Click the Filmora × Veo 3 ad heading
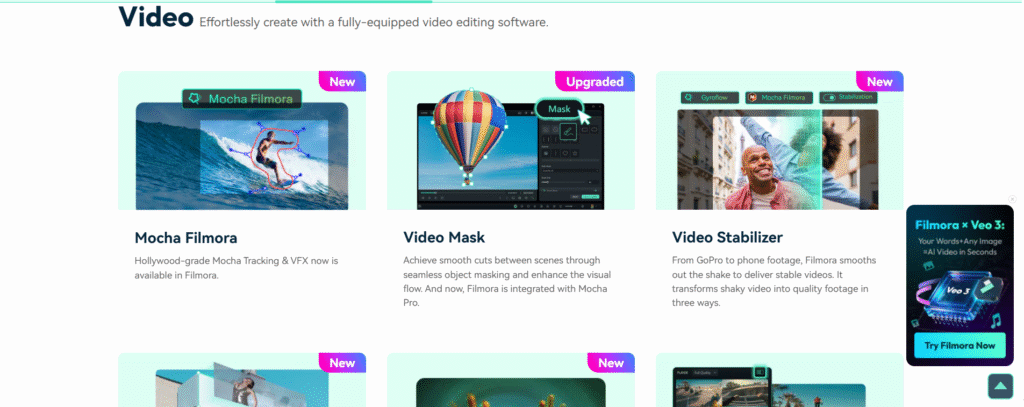The width and height of the screenshot is (1024, 407). click(x=959, y=226)
